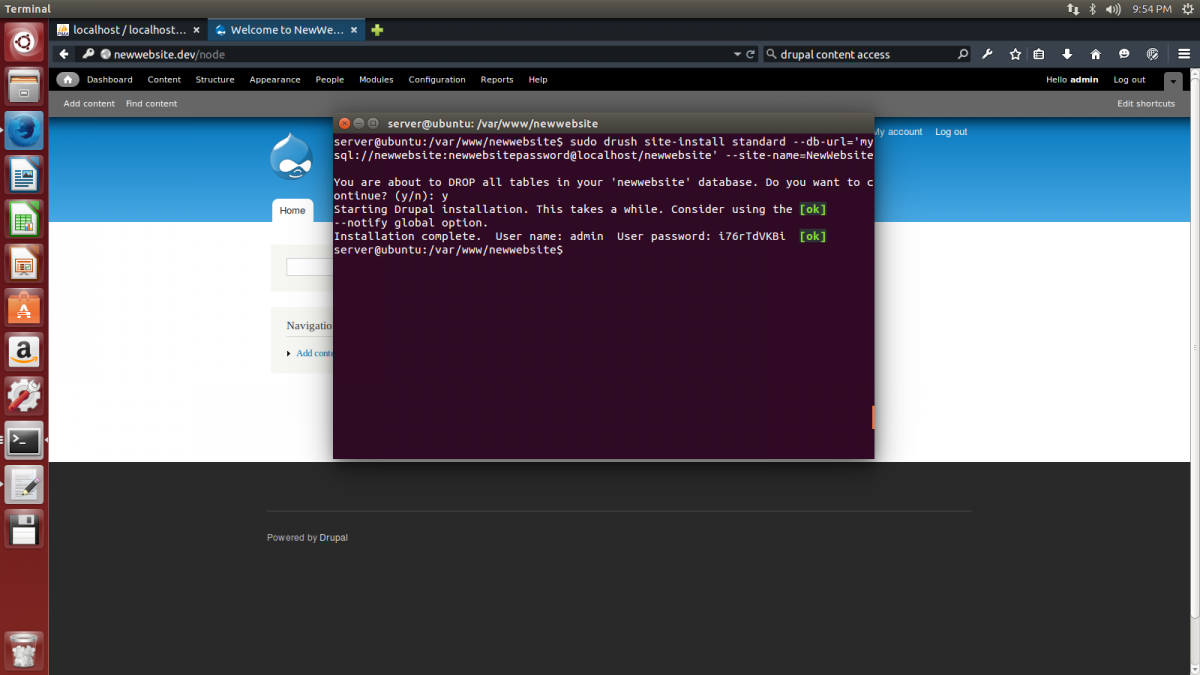Open the Configuration admin menu item

(437, 80)
